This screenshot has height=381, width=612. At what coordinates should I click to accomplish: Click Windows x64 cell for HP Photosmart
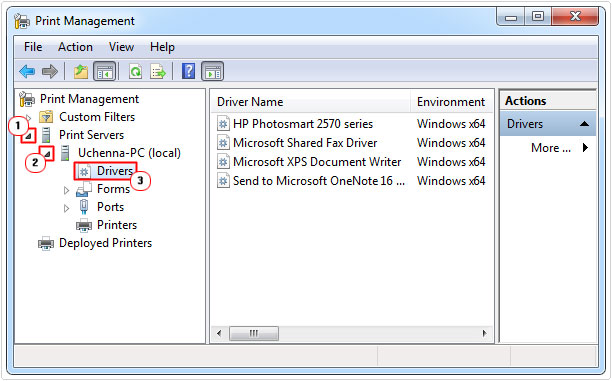[451, 124]
